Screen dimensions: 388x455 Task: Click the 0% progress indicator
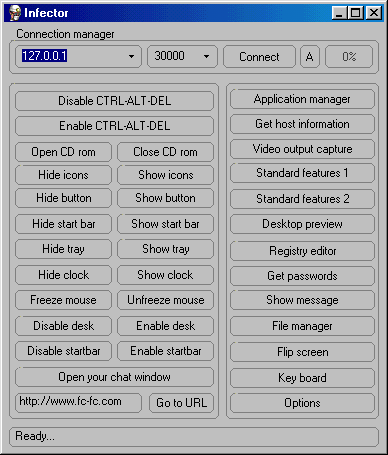coord(349,57)
